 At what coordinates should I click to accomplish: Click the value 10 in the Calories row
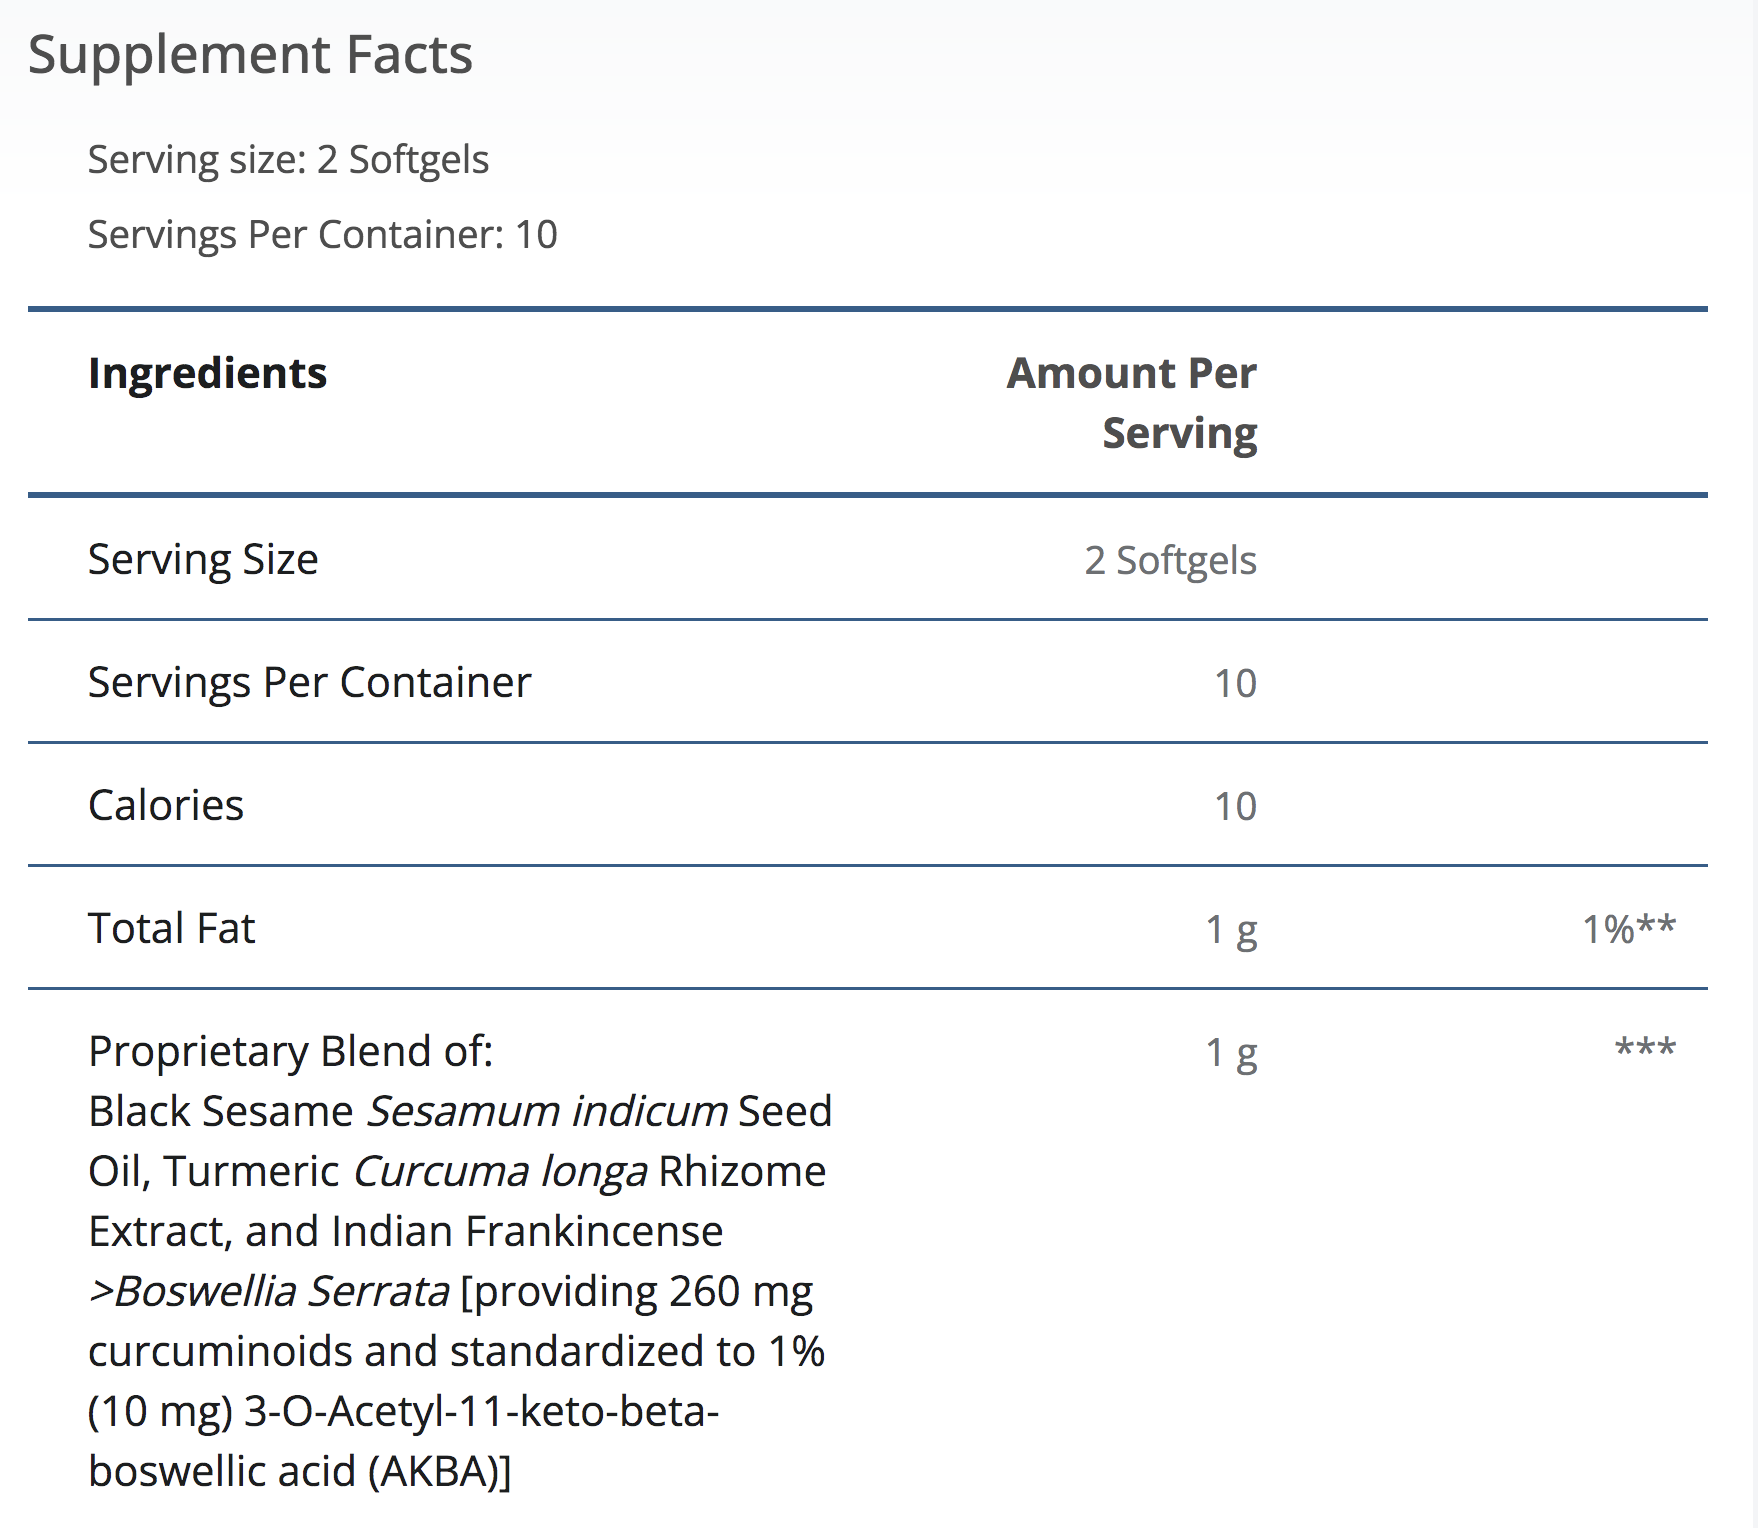click(1235, 806)
